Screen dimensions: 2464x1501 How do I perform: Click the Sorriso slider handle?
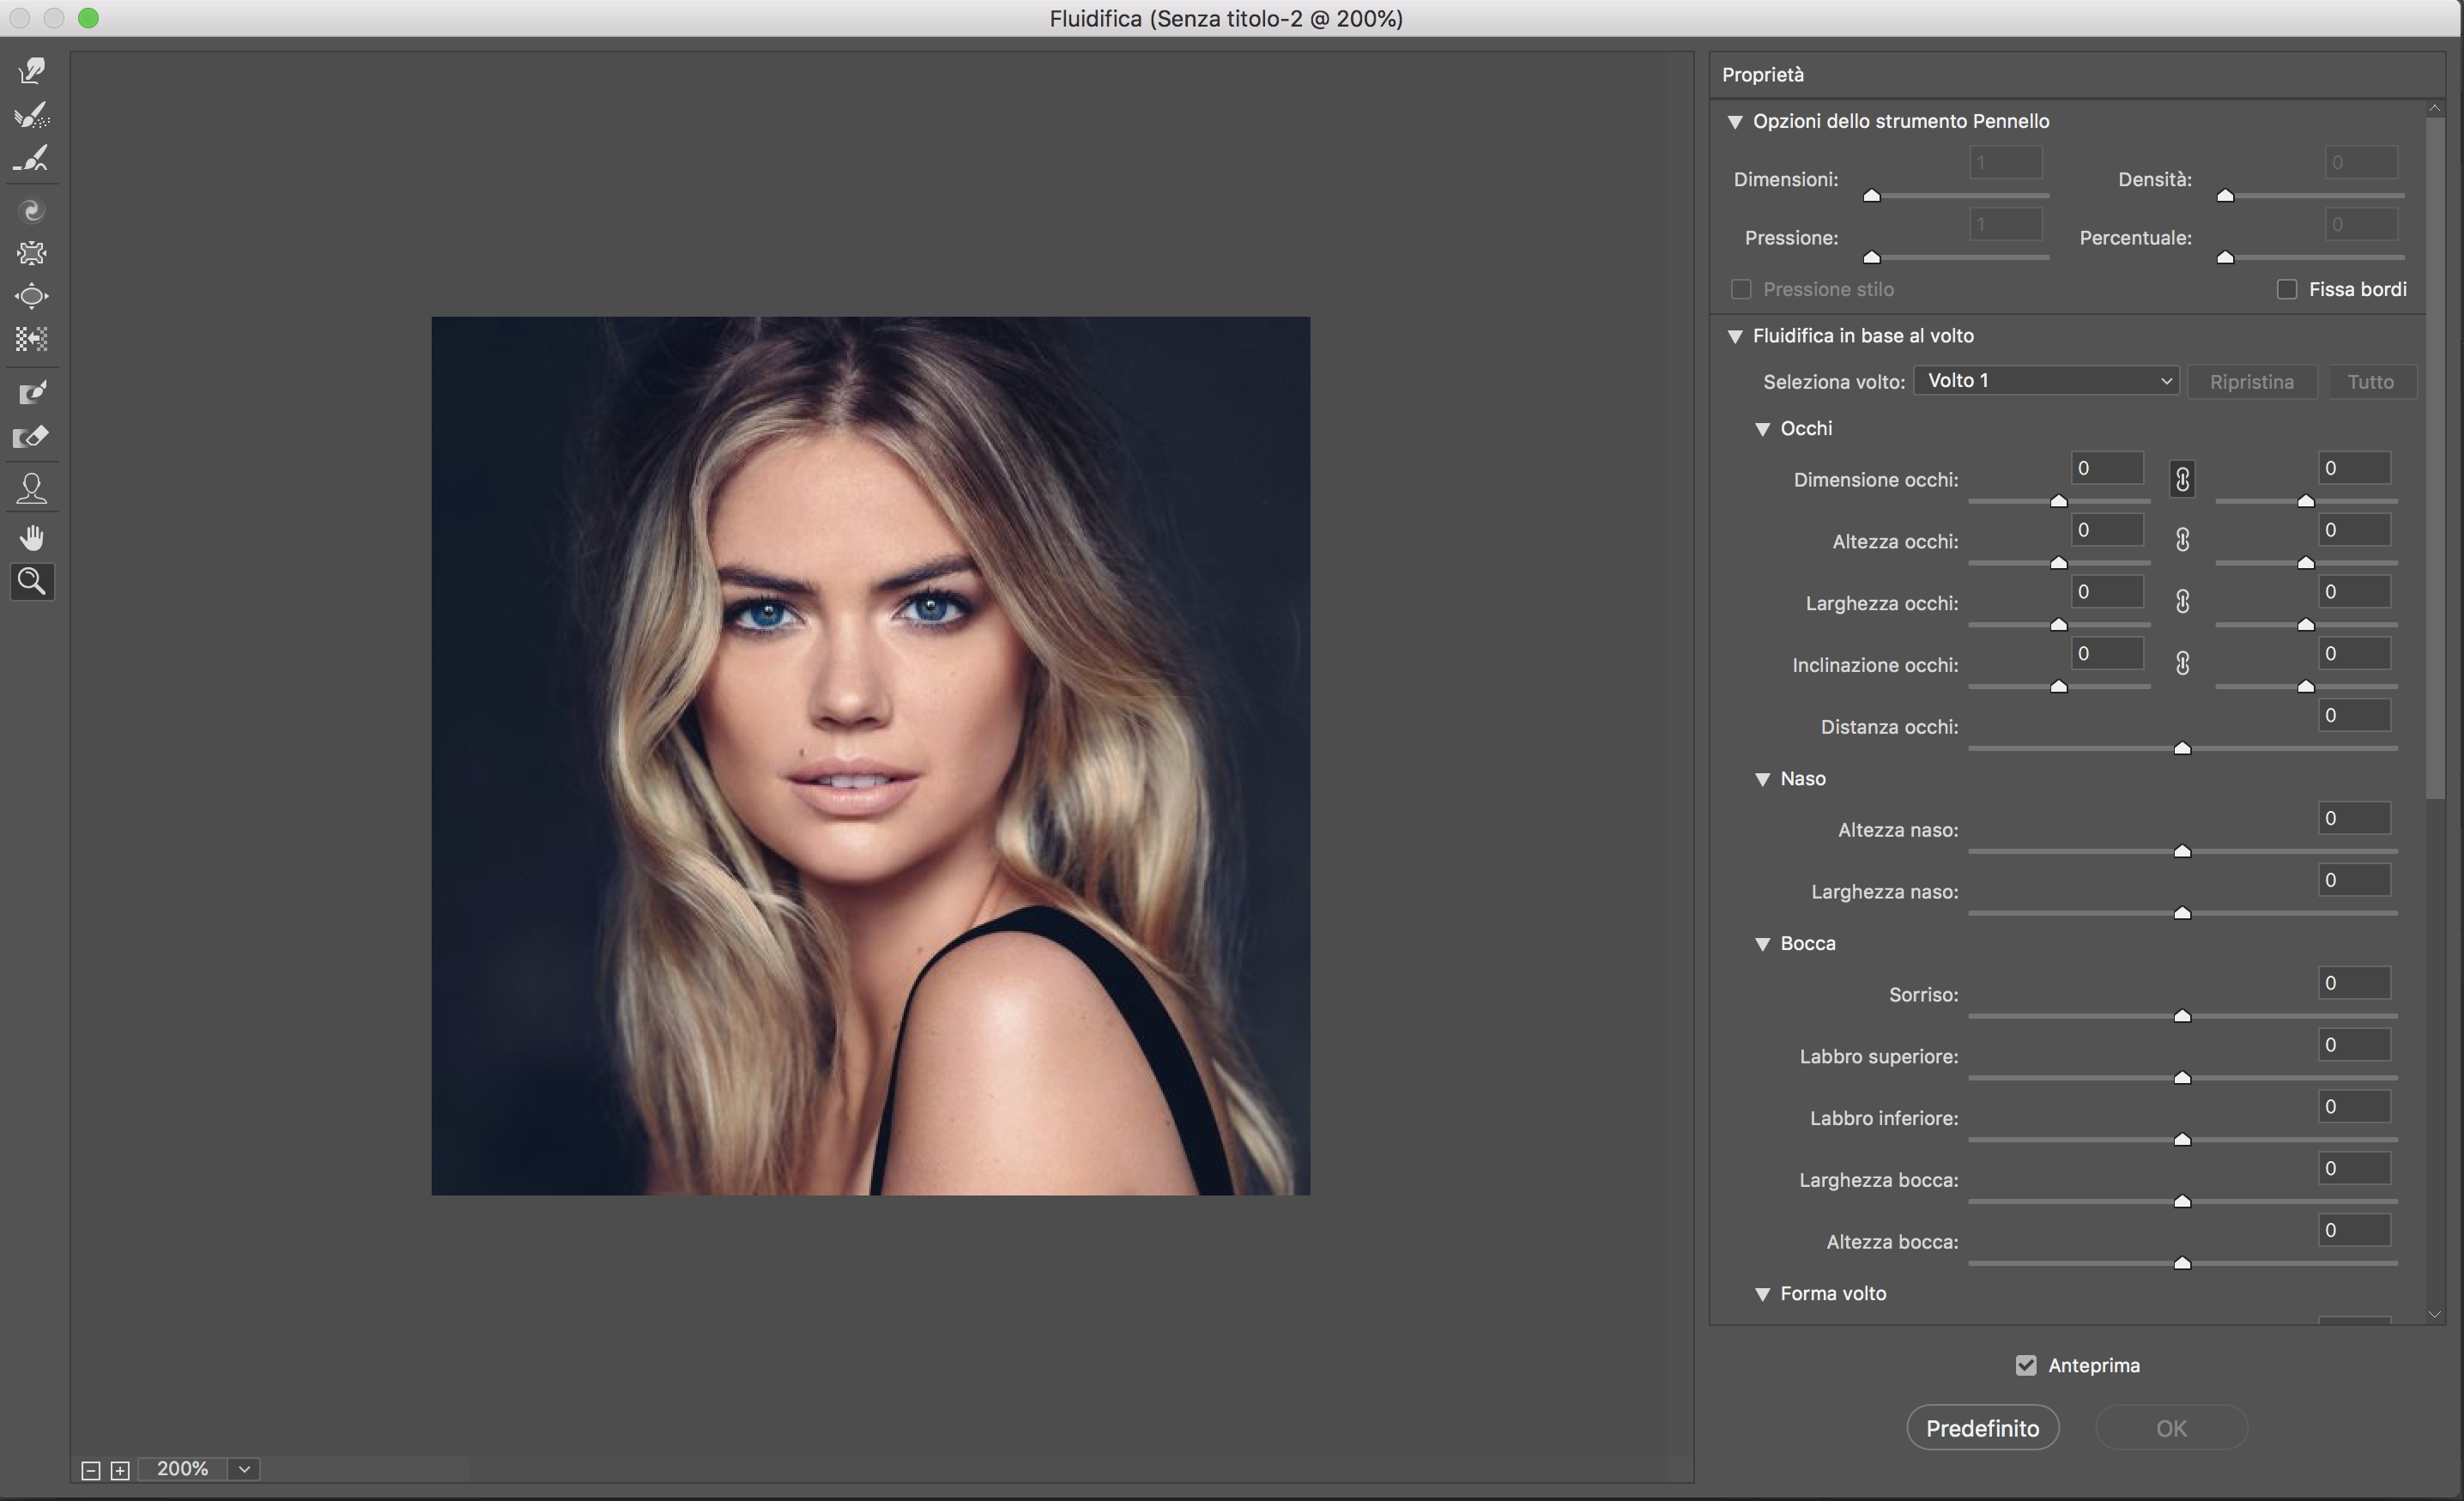tap(2182, 1016)
